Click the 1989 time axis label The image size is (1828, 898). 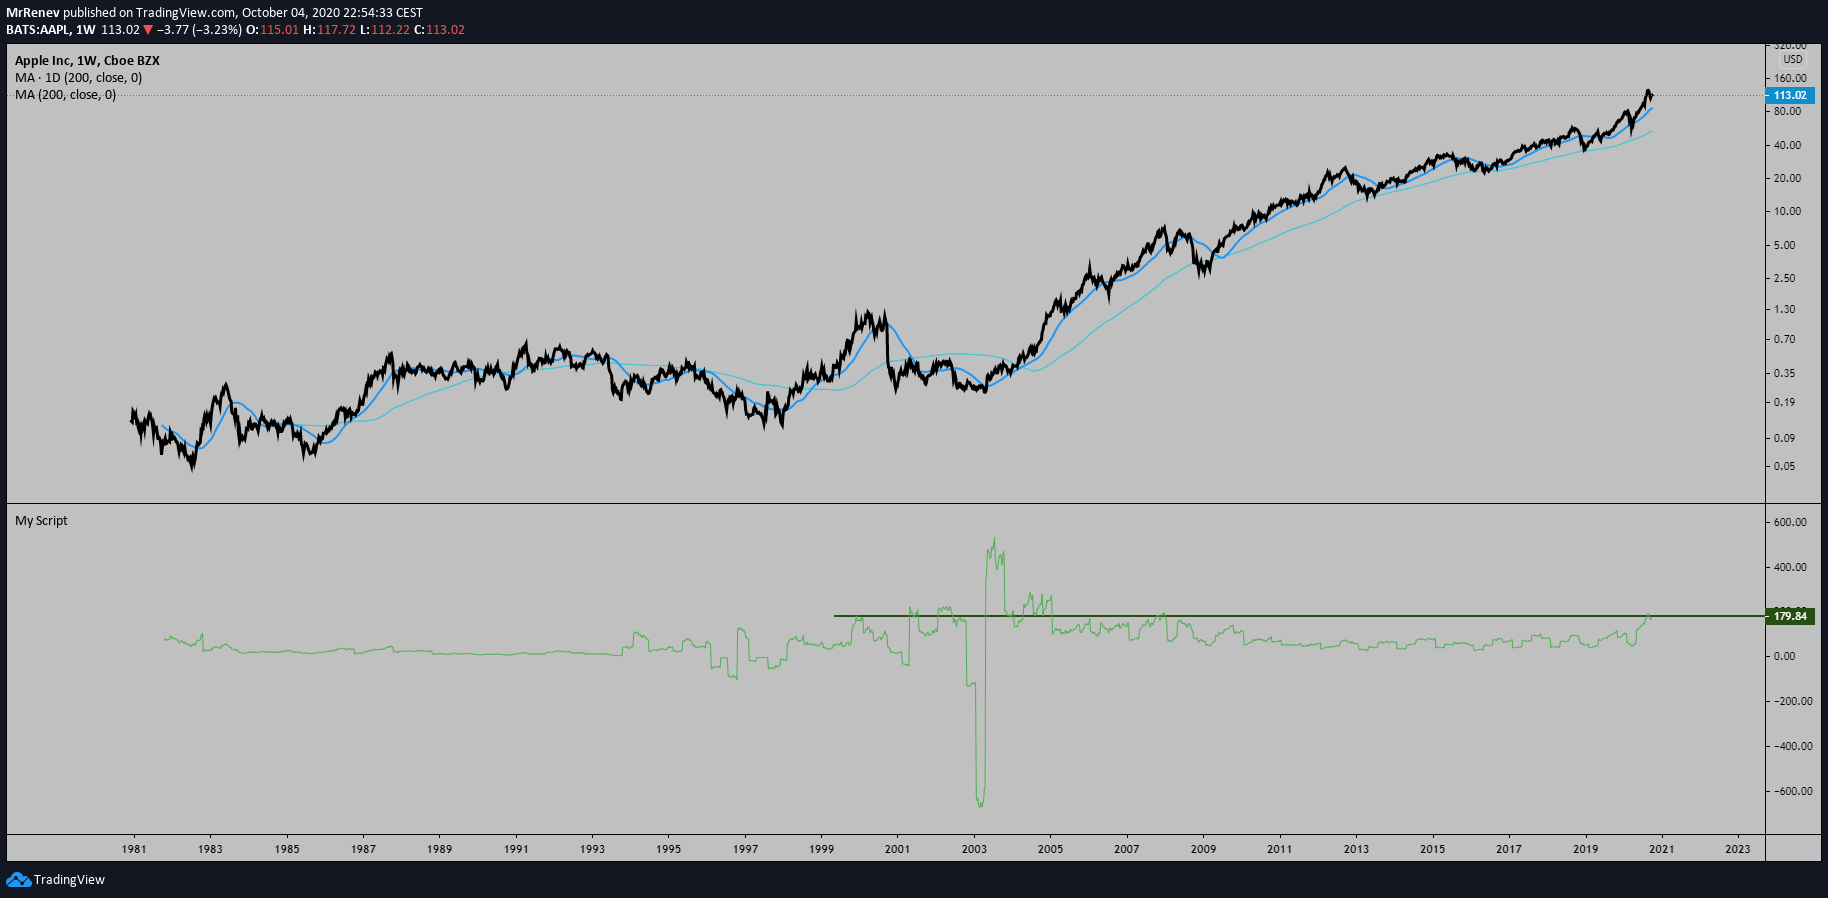[439, 849]
